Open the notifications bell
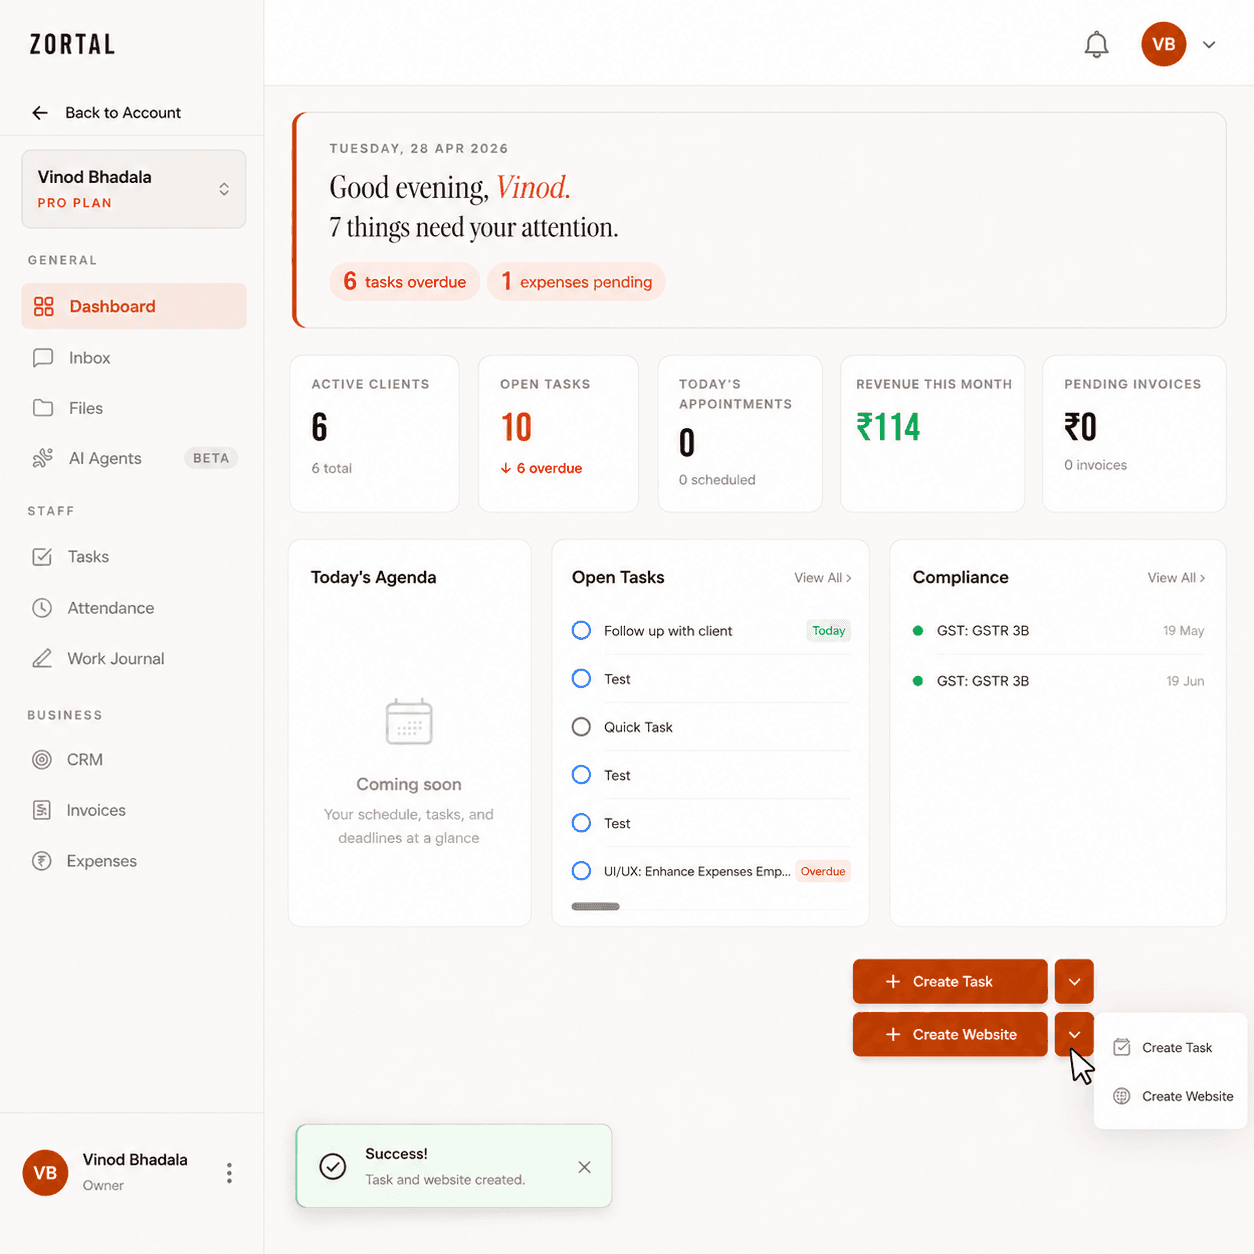Image resolution: width=1254 pixels, height=1254 pixels. pyautogui.click(x=1096, y=44)
